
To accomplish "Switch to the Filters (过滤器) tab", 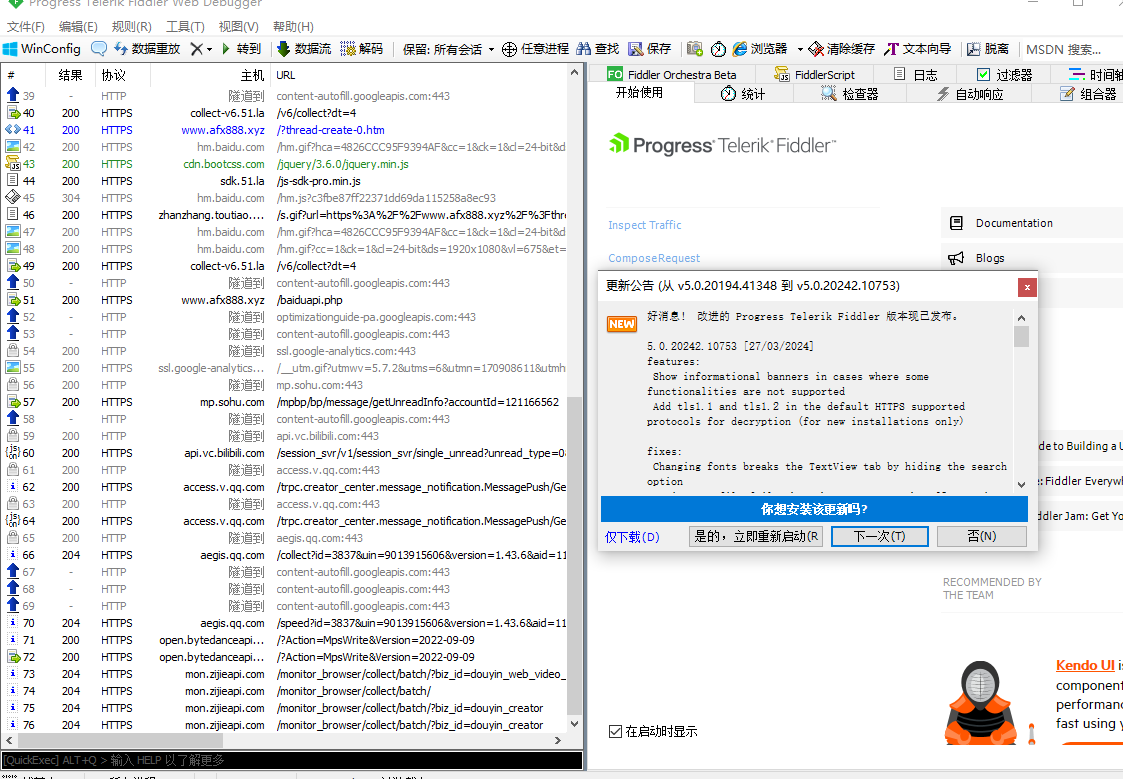I will click(1003, 74).
